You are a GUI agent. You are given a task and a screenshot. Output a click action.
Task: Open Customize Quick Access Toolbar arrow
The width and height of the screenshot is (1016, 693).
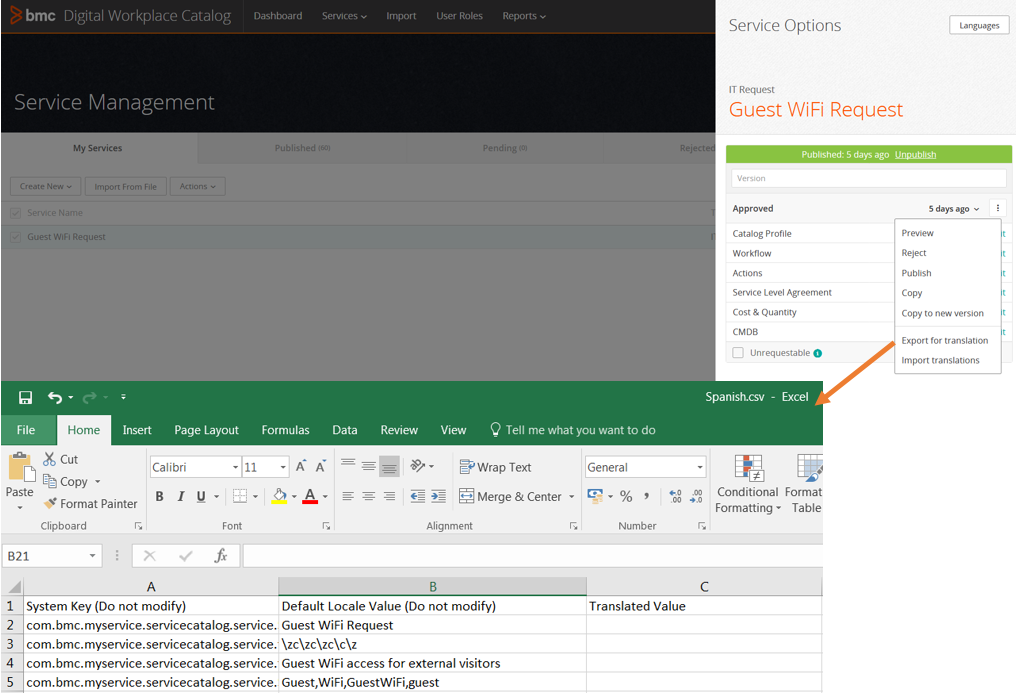tap(123, 397)
